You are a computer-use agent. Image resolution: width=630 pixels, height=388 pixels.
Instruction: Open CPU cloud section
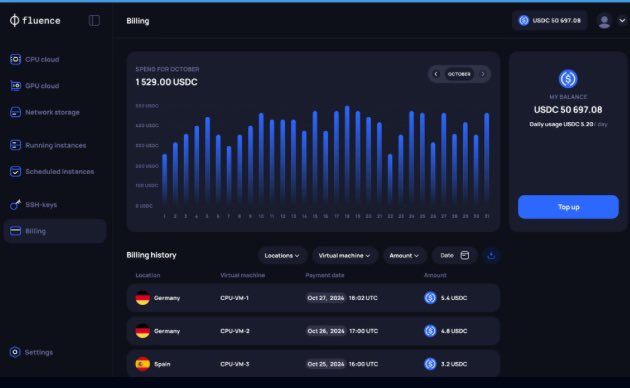click(42, 59)
